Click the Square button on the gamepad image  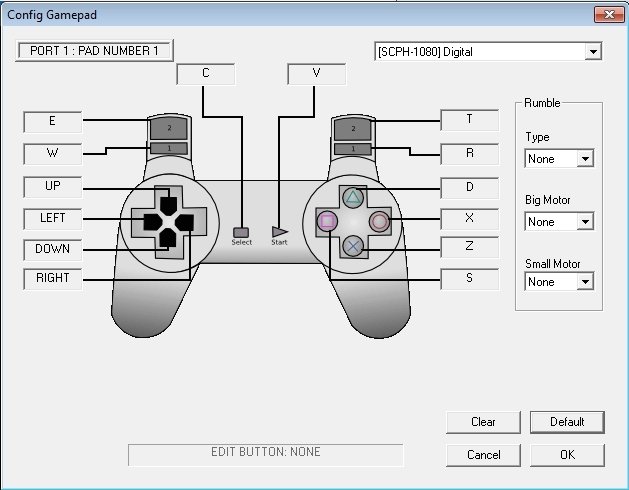coord(327,222)
